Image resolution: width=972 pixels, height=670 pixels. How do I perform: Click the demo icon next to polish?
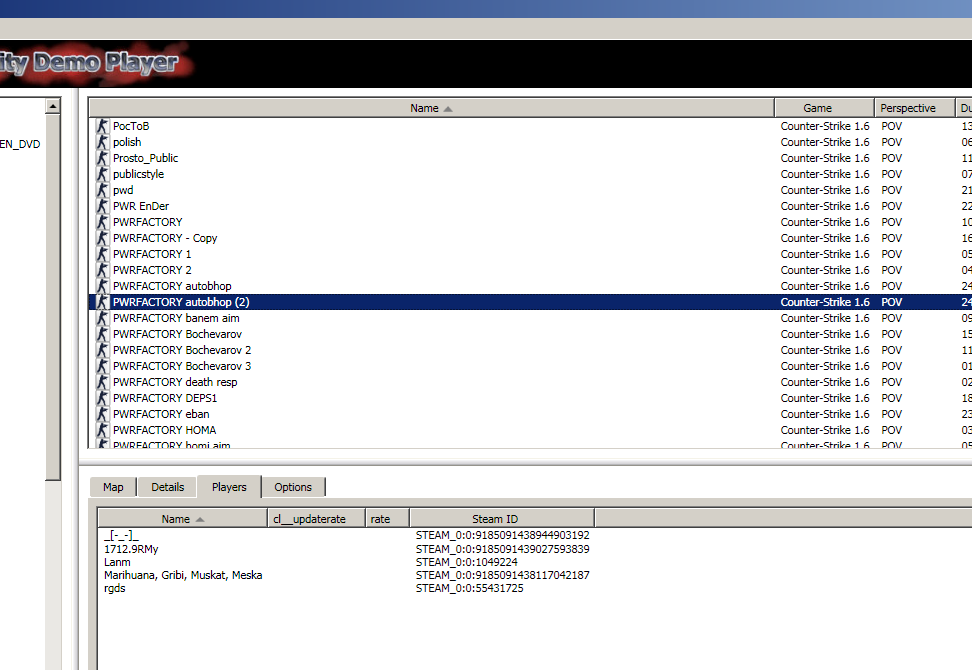(x=102, y=142)
